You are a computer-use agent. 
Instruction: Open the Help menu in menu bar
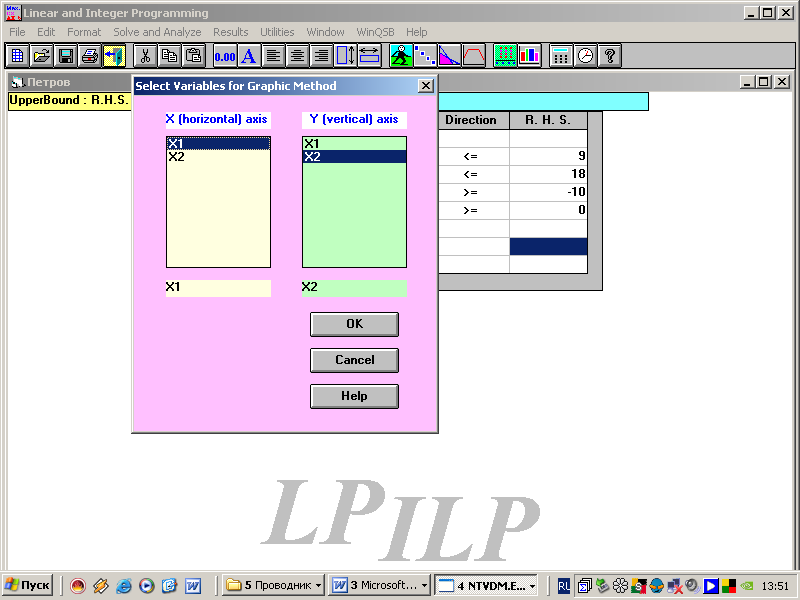pyautogui.click(x=417, y=32)
